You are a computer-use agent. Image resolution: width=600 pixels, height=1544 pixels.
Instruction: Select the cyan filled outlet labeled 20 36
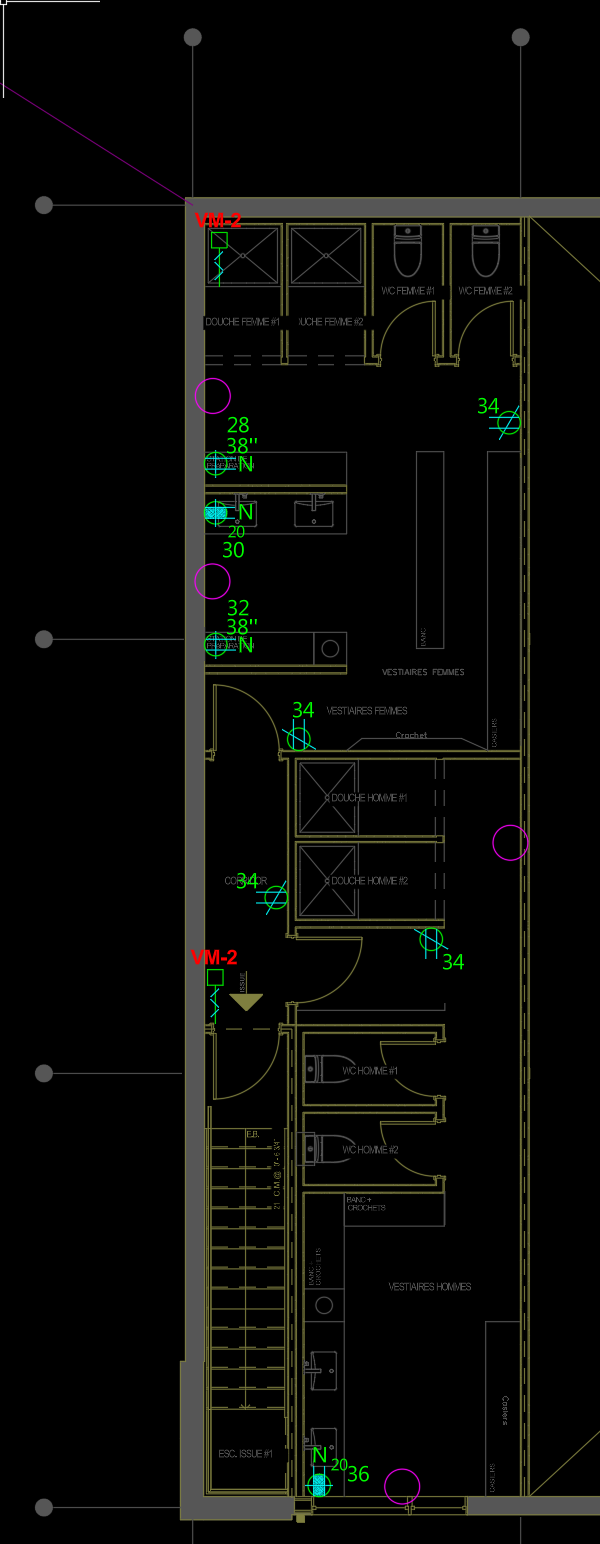pos(319,1485)
